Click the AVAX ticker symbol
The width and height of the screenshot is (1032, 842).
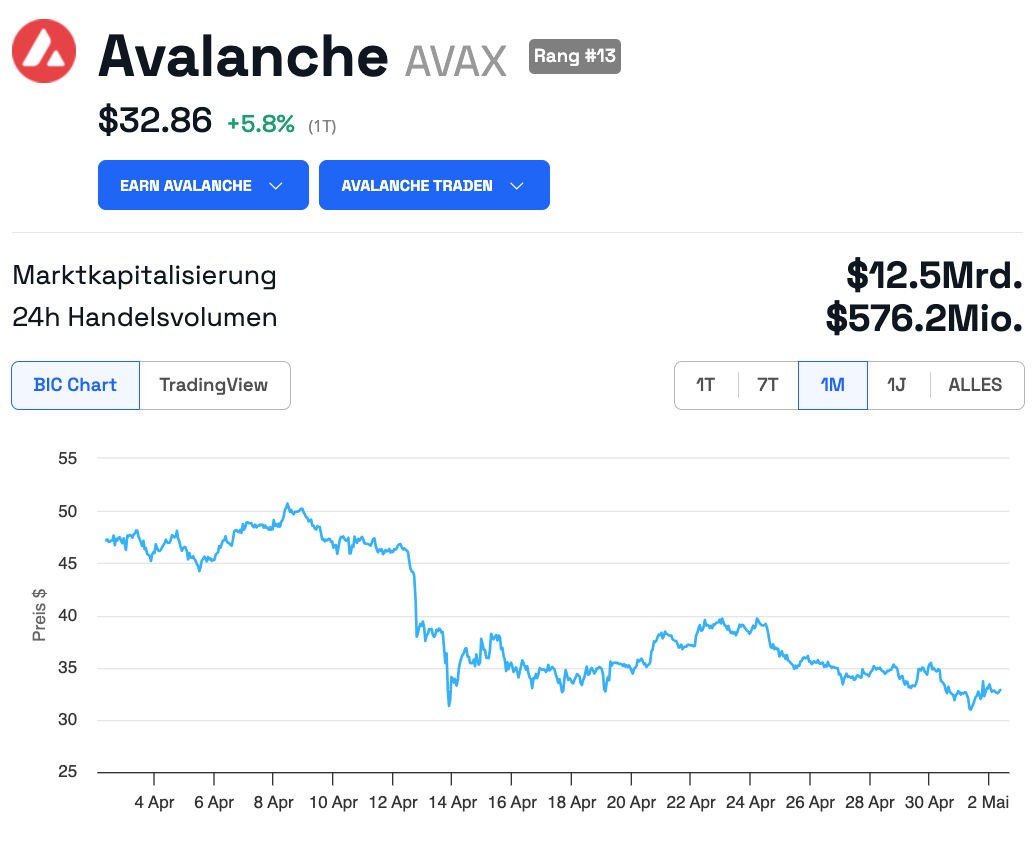point(456,61)
